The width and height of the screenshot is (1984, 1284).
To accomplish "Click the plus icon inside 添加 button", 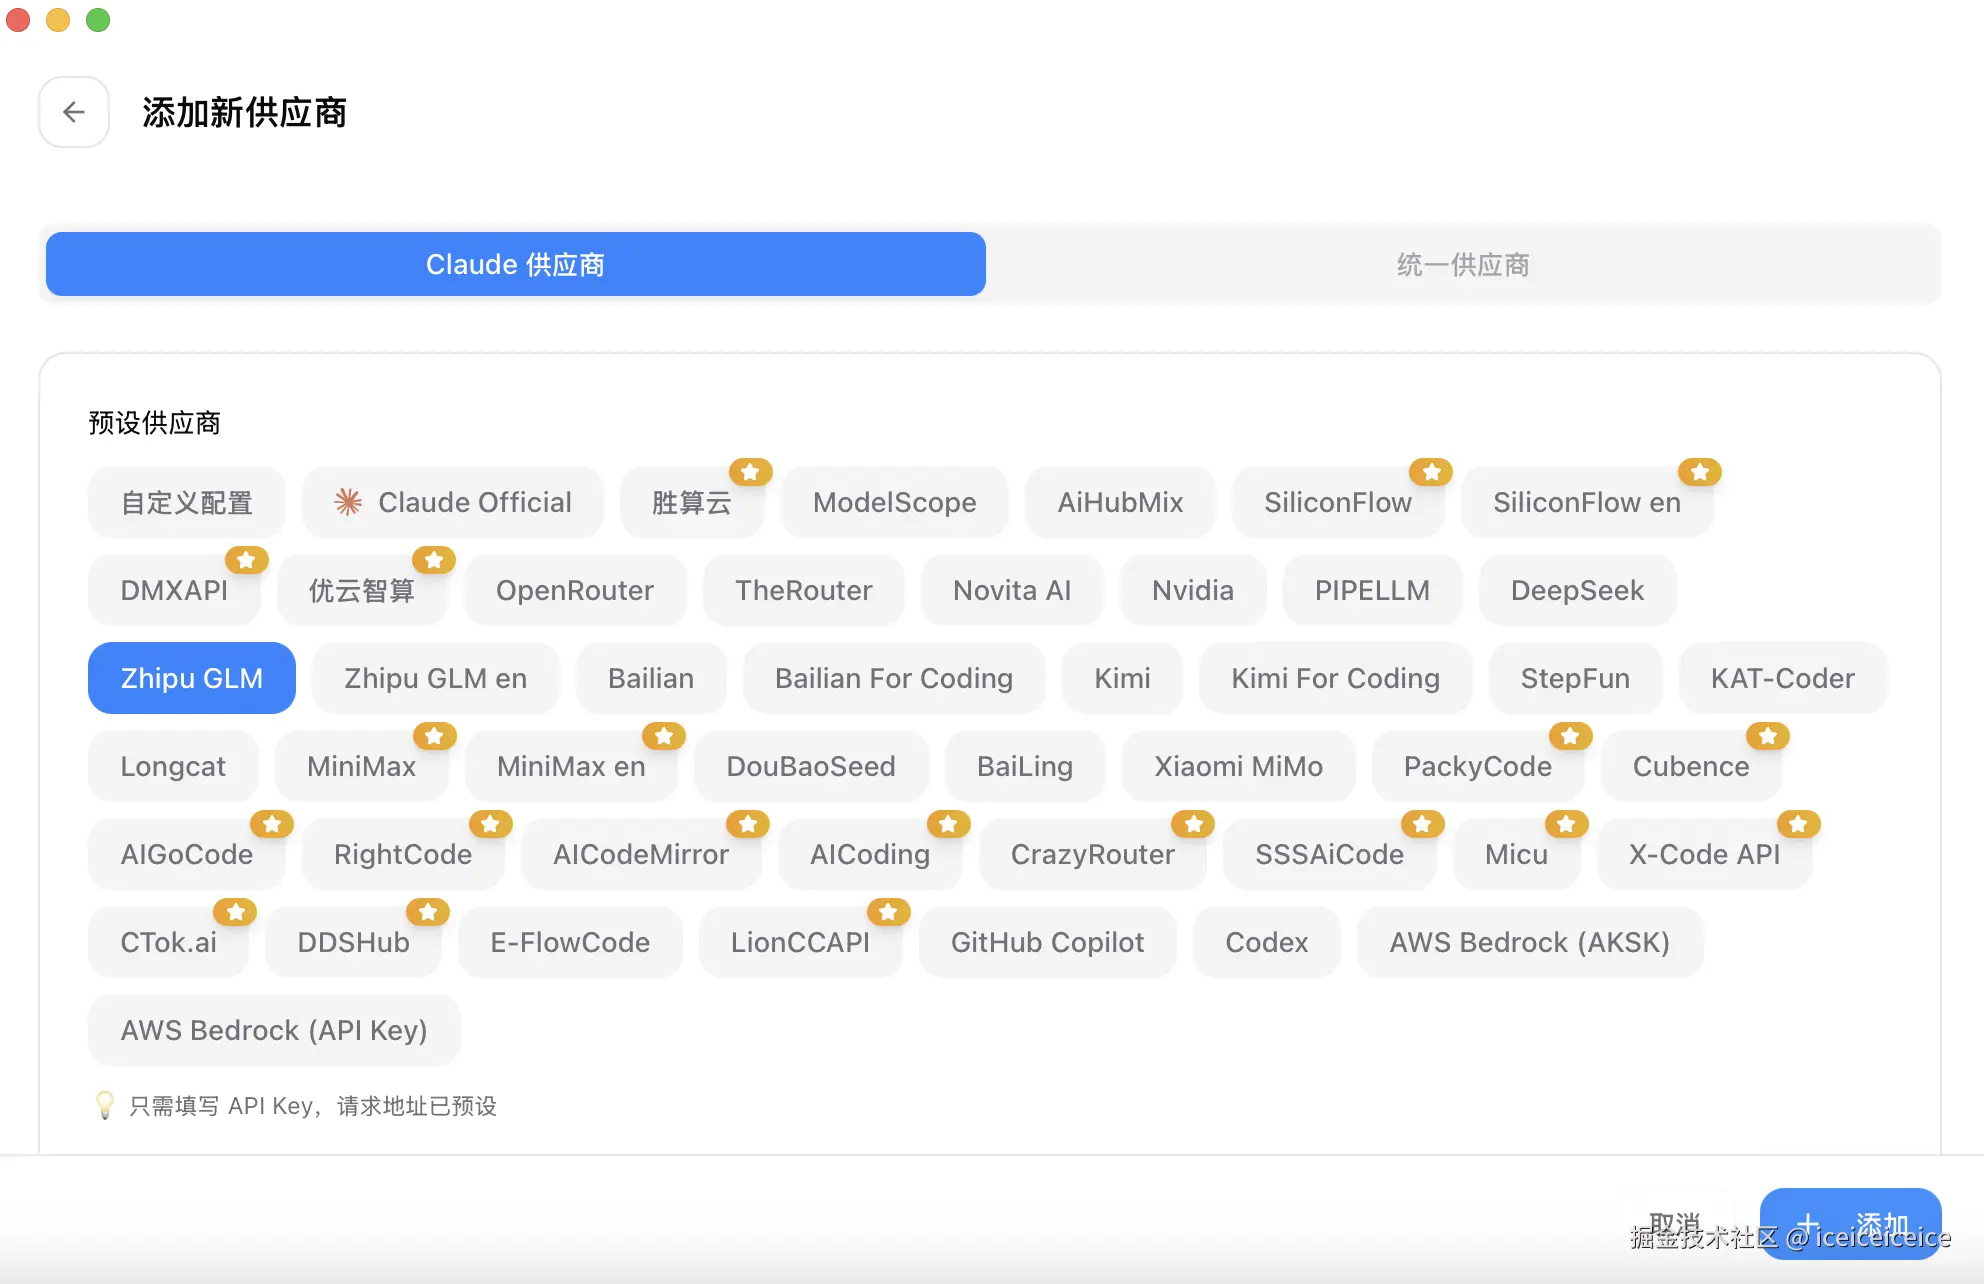I will point(1806,1222).
